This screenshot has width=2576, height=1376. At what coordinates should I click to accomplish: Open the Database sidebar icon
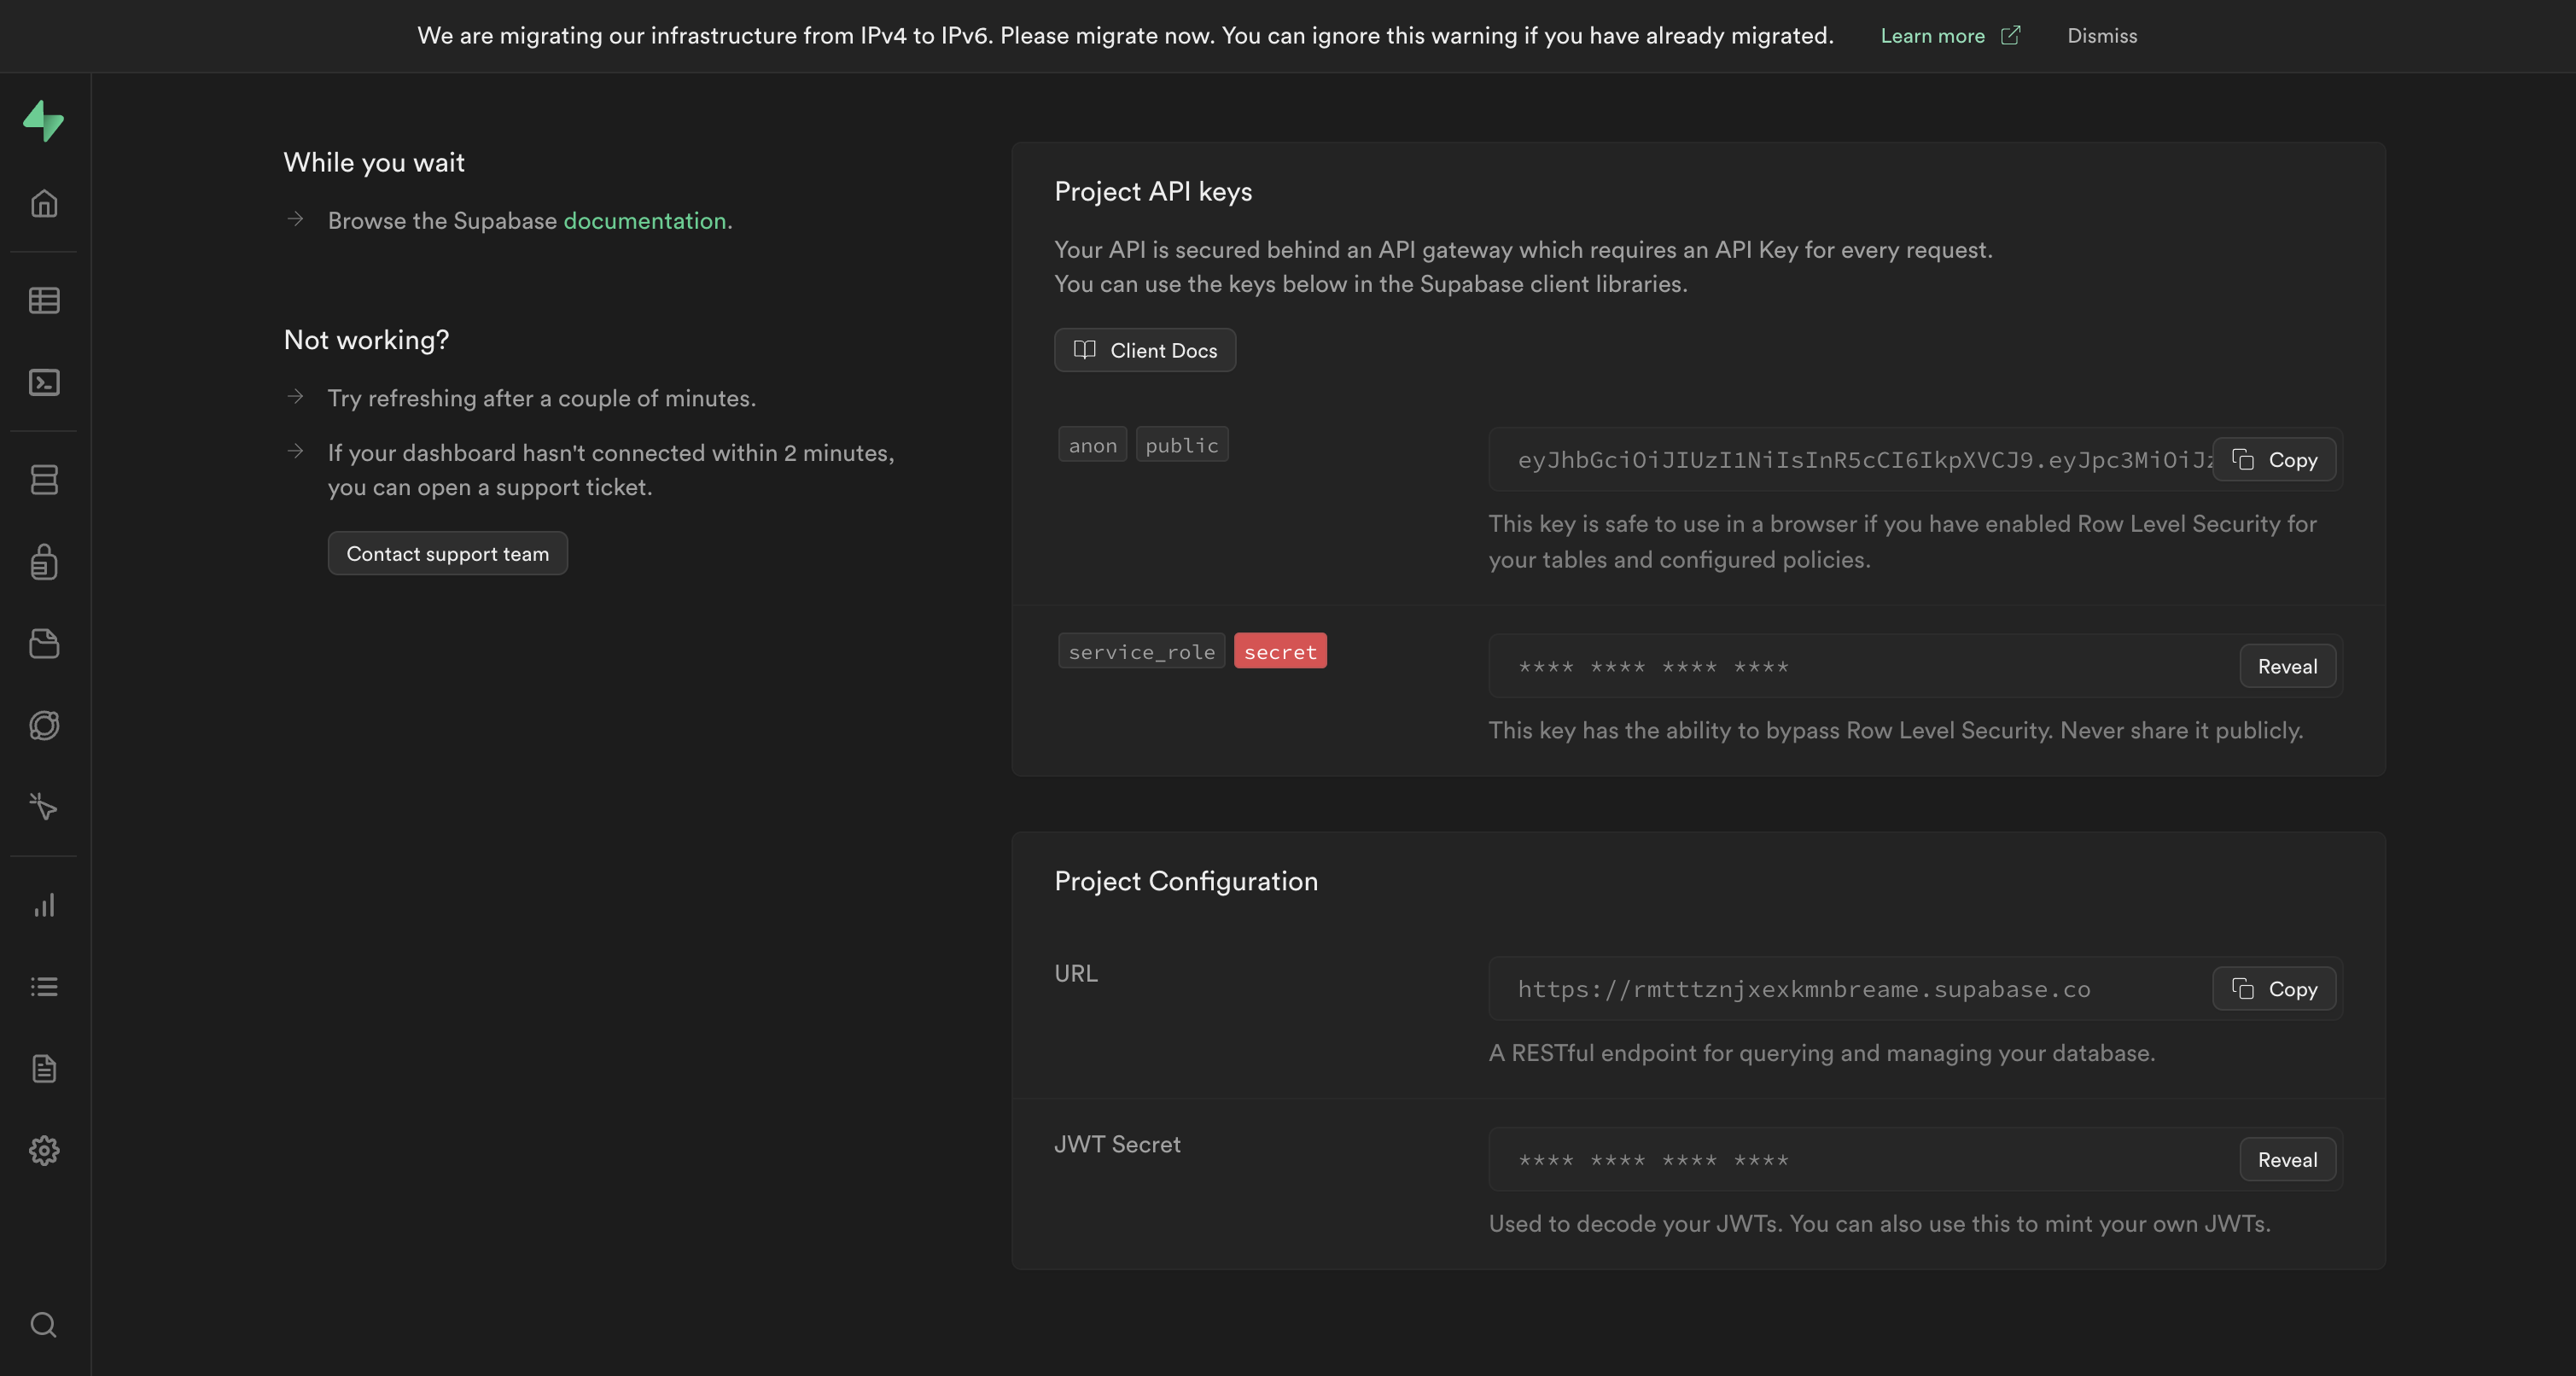click(x=44, y=480)
